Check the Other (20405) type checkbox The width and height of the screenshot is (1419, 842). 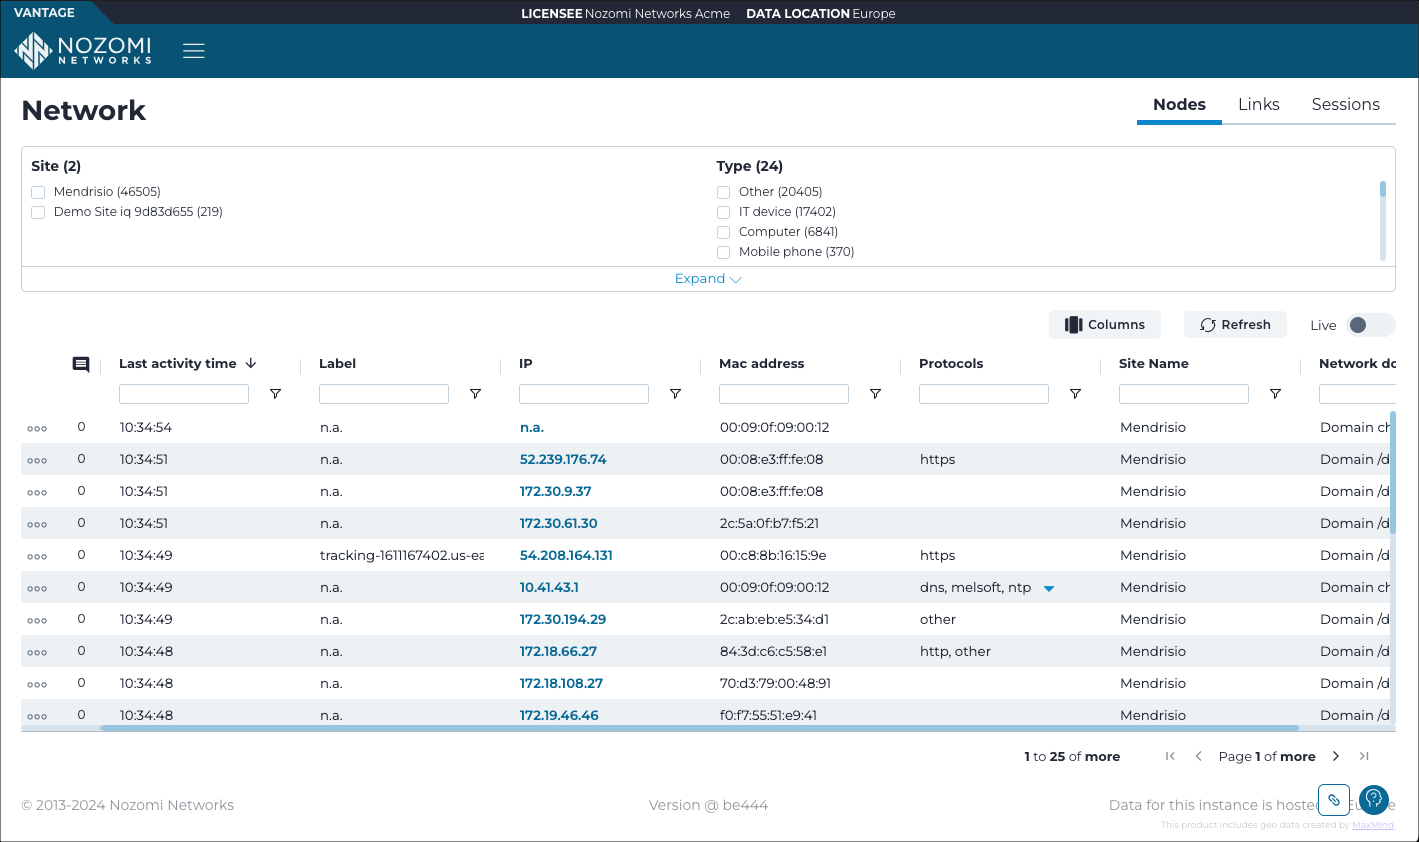(723, 192)
